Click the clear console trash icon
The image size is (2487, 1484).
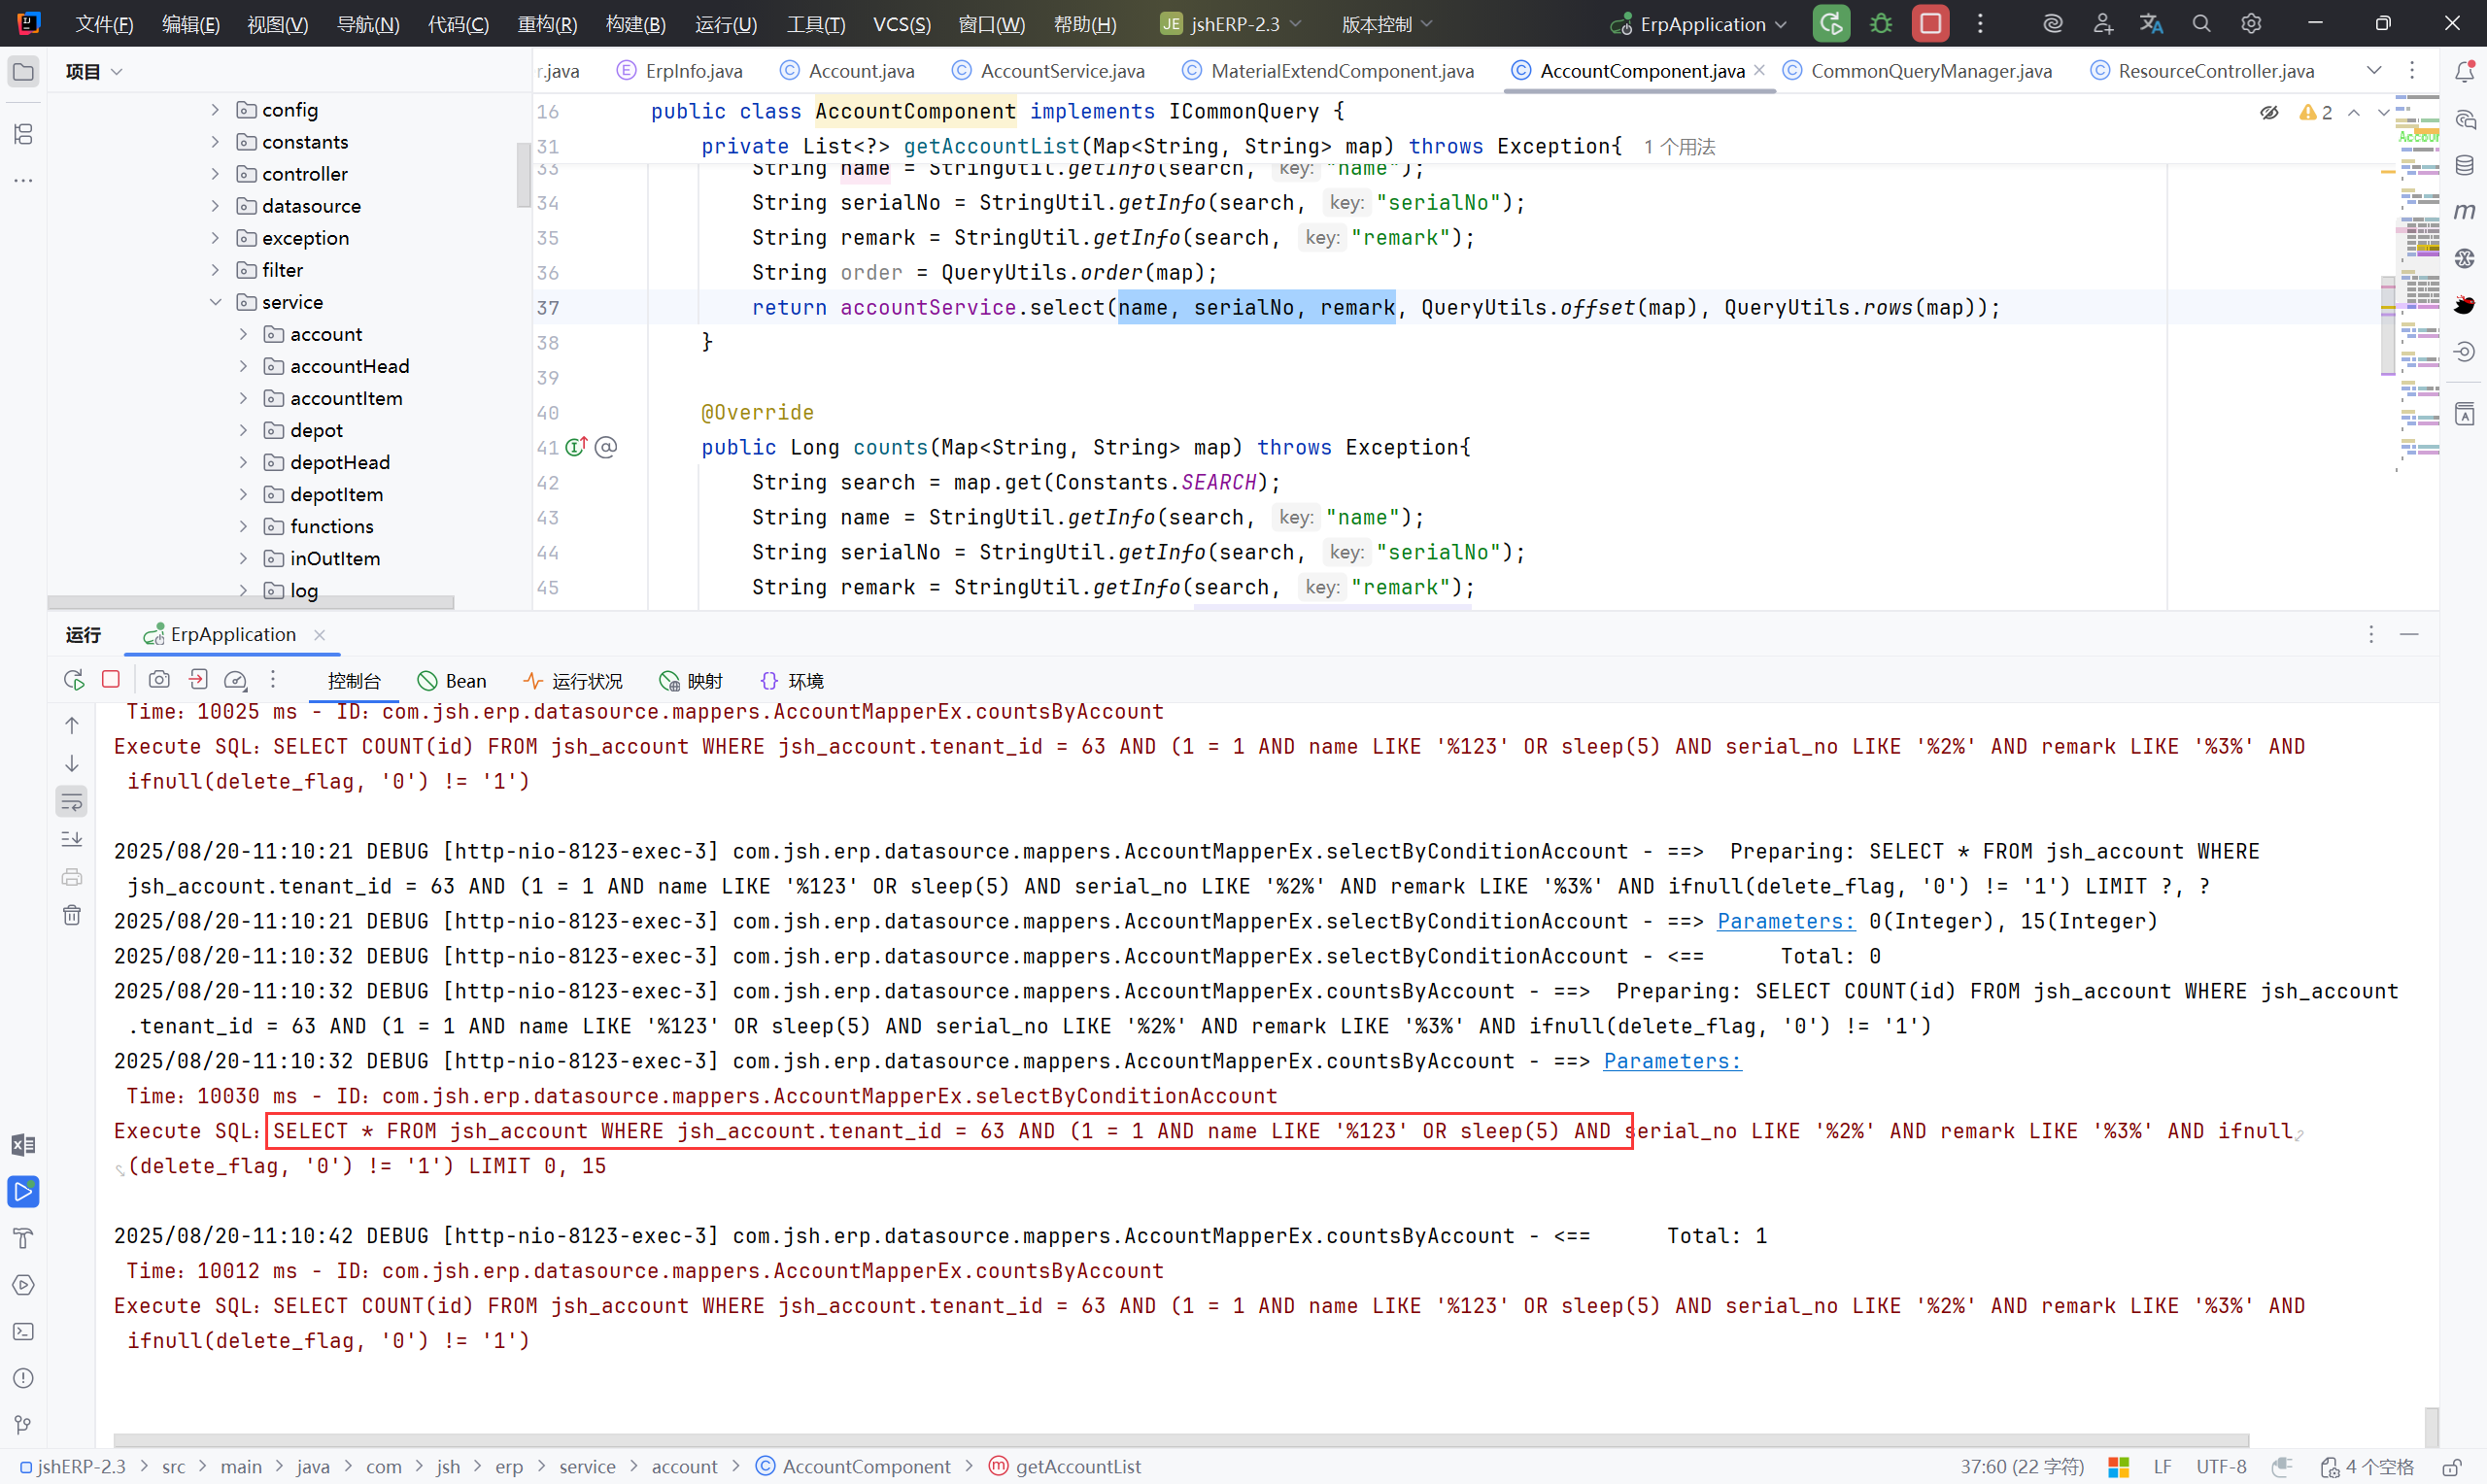72,915
